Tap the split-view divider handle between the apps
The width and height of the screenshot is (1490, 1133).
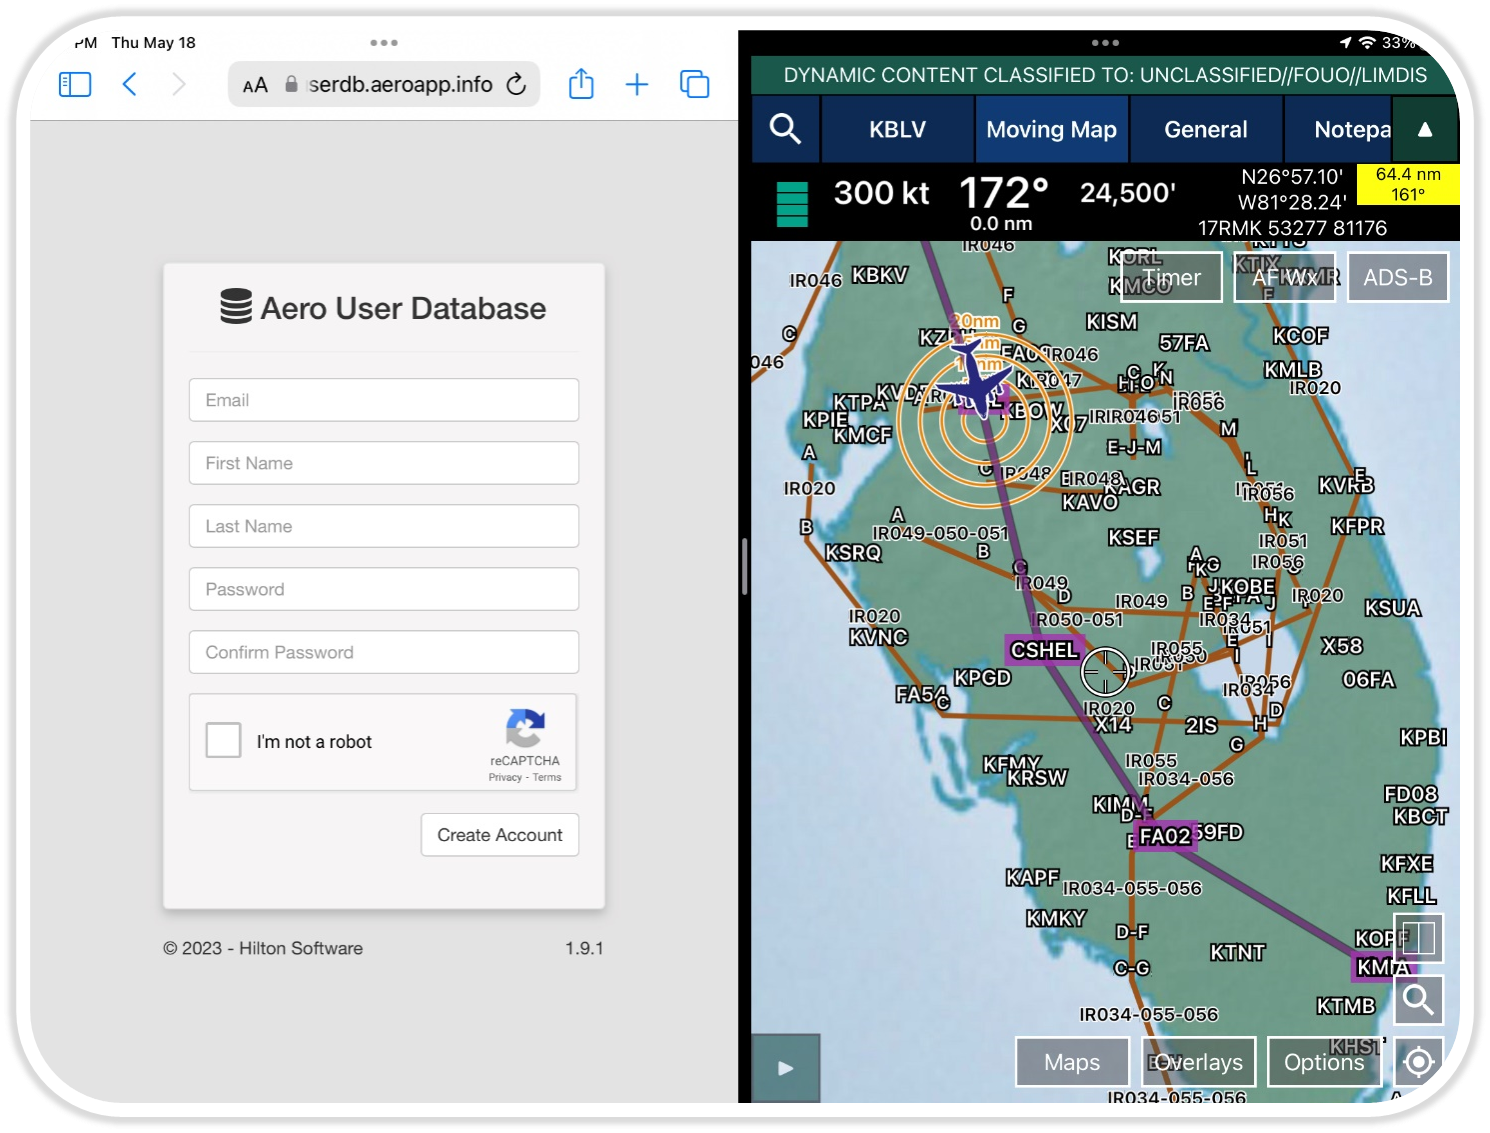pyautogui.click(x=744, y=567)
